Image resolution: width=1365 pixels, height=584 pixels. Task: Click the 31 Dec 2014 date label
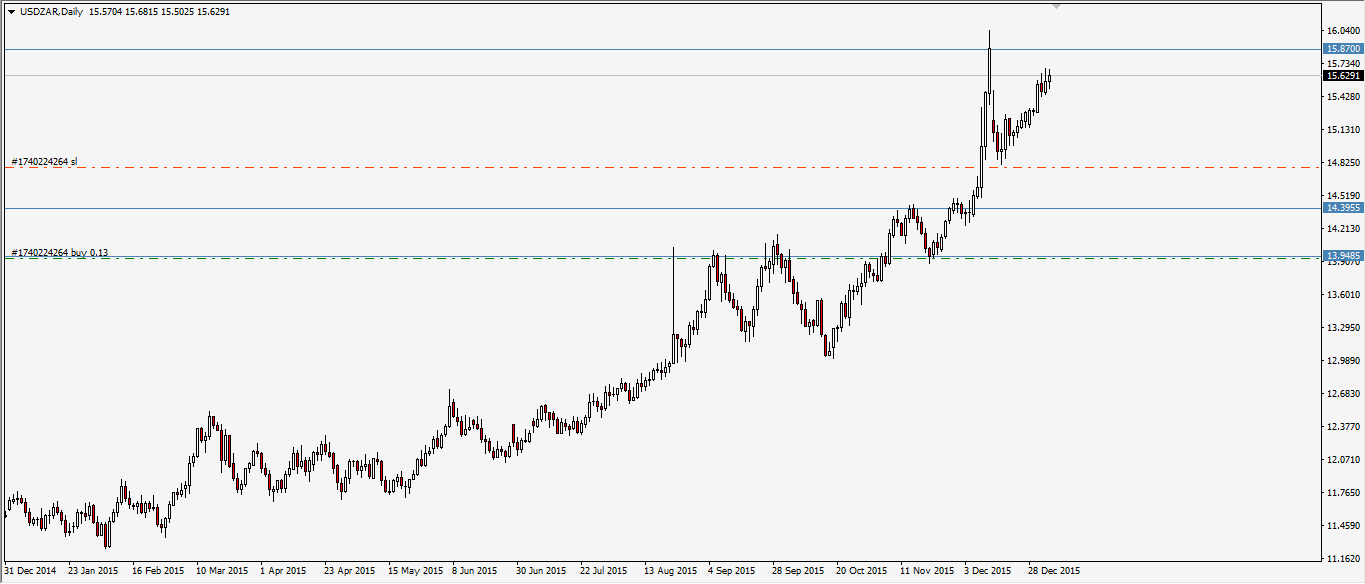(x=30, y=571)
